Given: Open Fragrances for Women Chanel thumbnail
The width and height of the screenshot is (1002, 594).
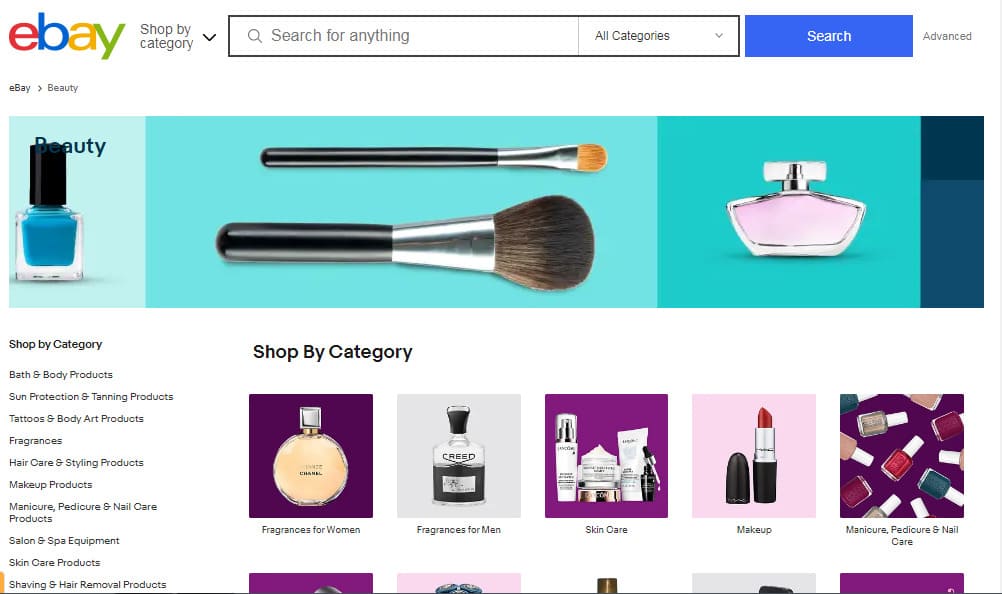Looking at the screenshot, I should click(311, 455).
